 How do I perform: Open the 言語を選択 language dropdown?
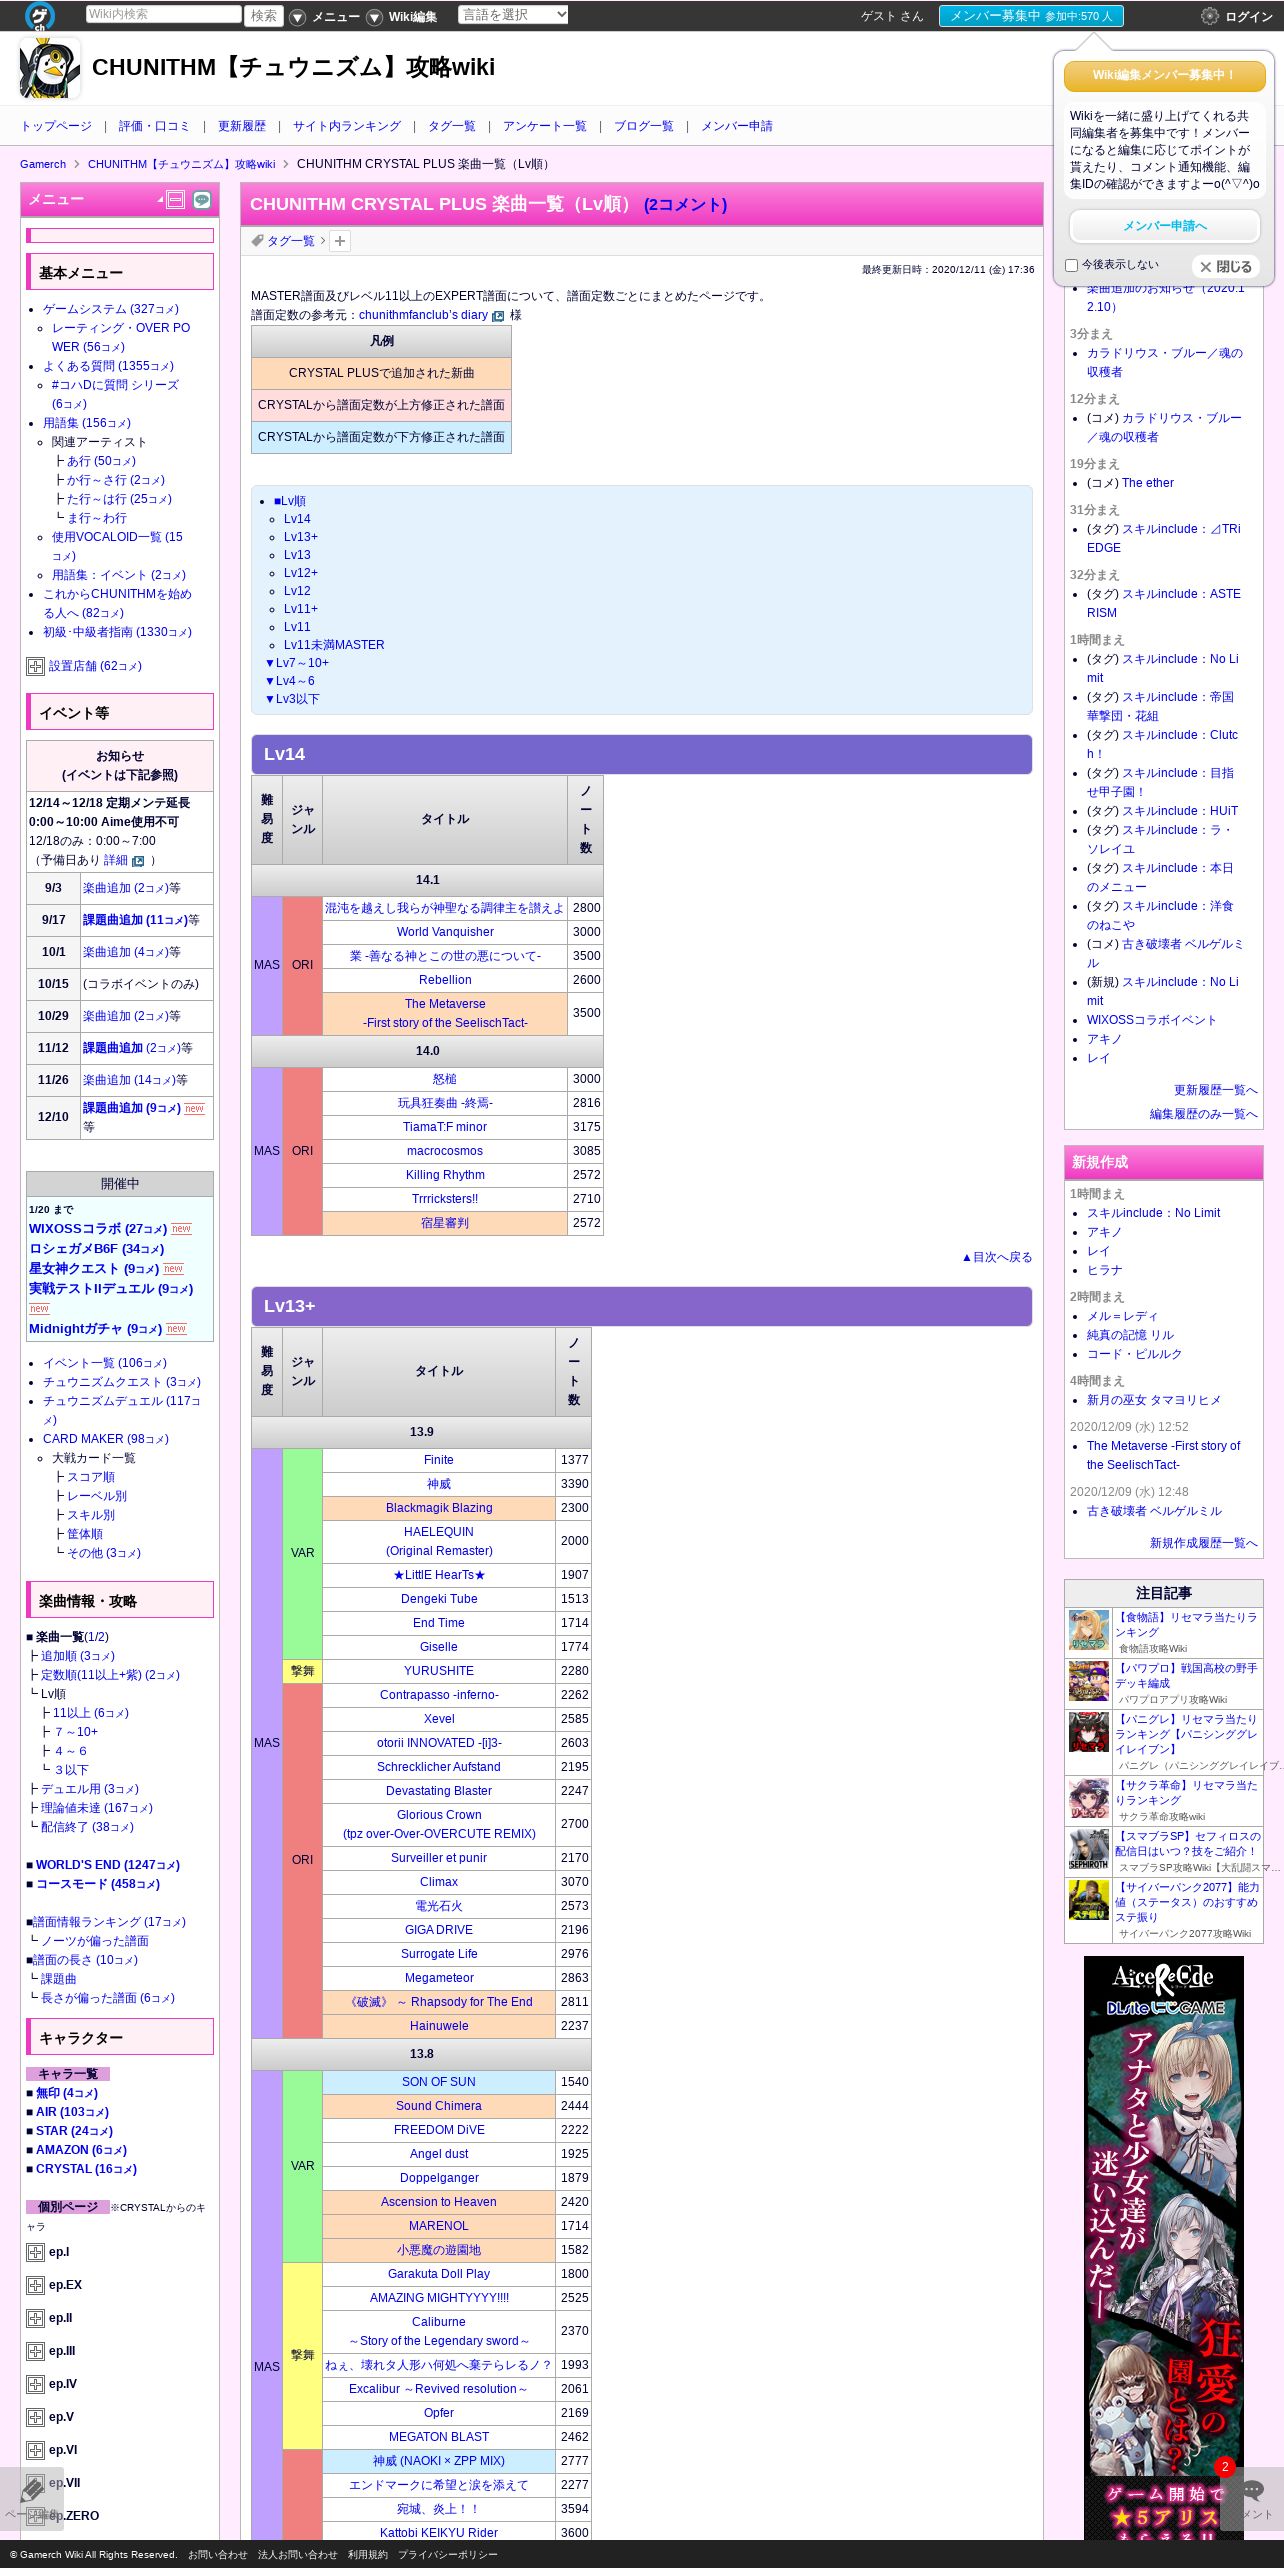pos(513,15)
